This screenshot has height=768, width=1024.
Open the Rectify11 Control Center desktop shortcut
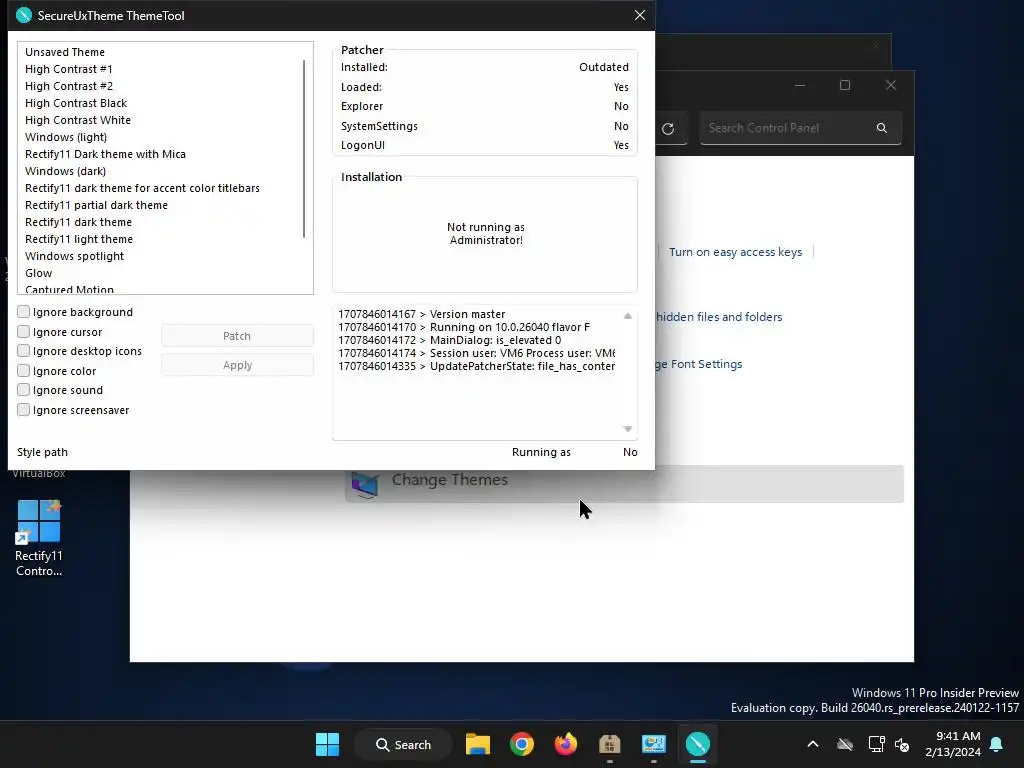point(39,538)
